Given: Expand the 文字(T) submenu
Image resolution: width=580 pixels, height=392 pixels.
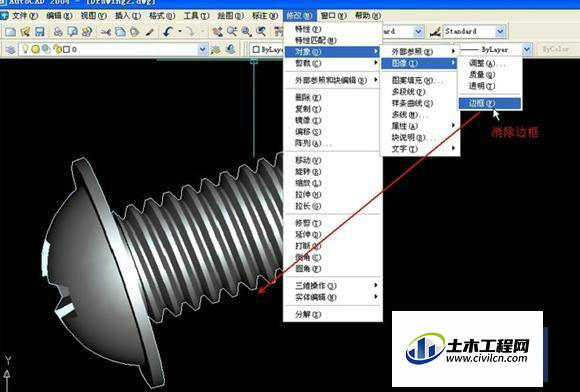Looking at the screenshot, I should coord(420,149).
